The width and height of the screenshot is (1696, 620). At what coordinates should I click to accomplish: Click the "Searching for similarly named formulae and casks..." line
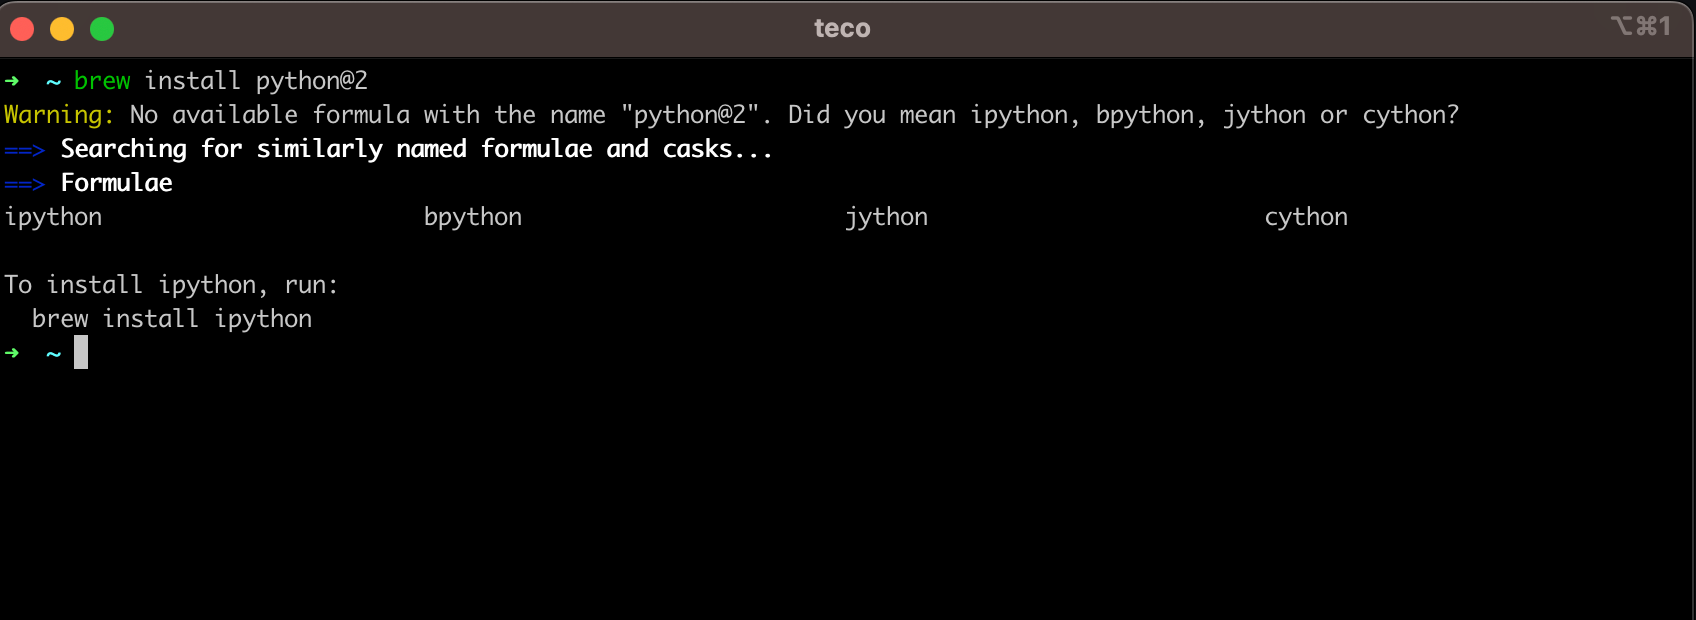pyautogui.click(x=416, y=149)
